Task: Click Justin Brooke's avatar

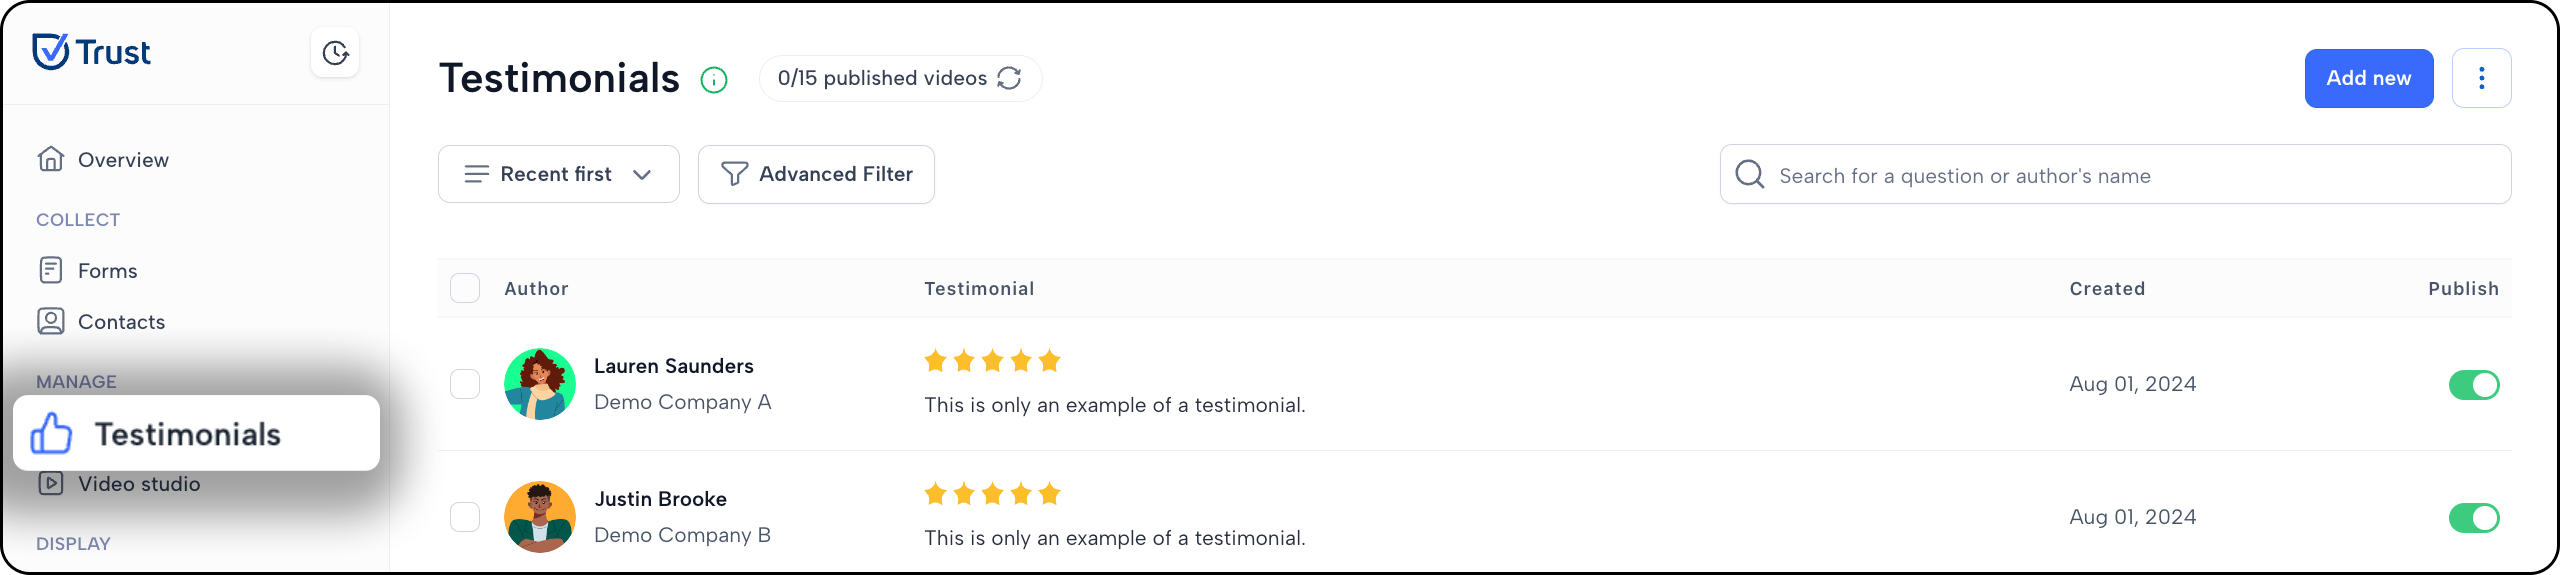Action: pos(540,517)
